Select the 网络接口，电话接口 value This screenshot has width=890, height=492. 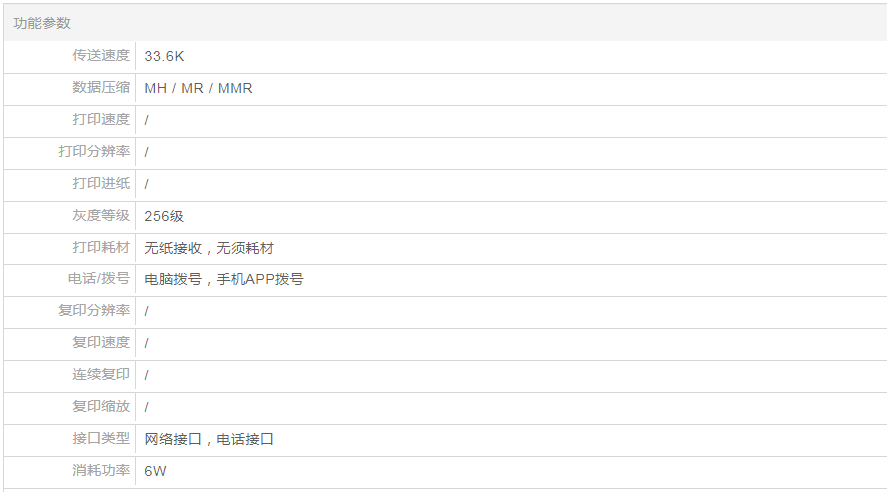pos(208,439)
